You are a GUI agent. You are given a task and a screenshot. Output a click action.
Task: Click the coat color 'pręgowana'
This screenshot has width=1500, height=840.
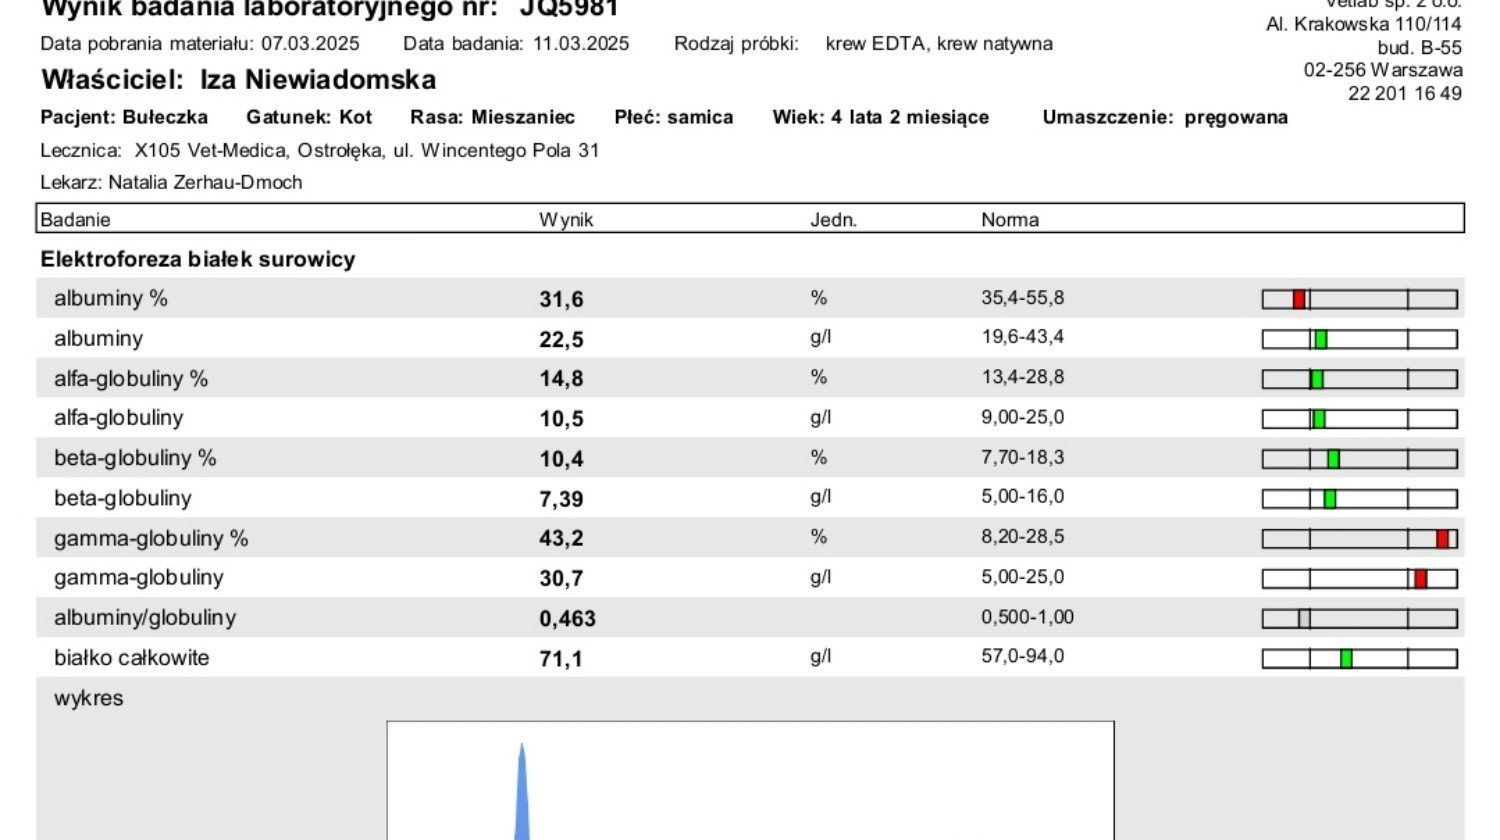1236,117
